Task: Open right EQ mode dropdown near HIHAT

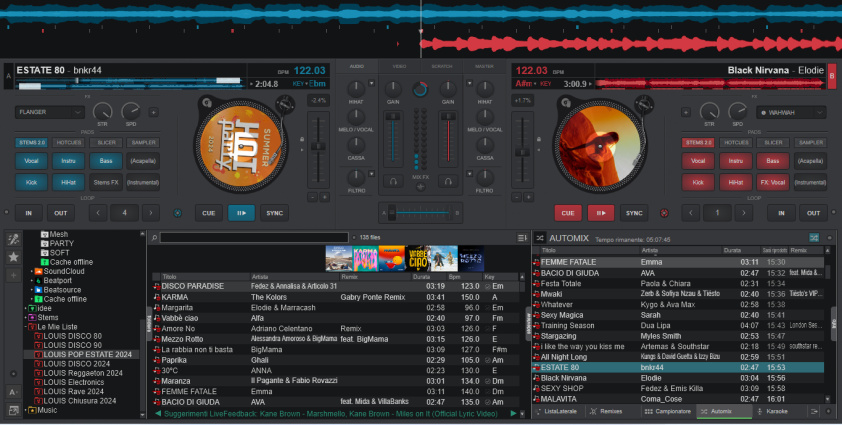Action: point(469,83)
